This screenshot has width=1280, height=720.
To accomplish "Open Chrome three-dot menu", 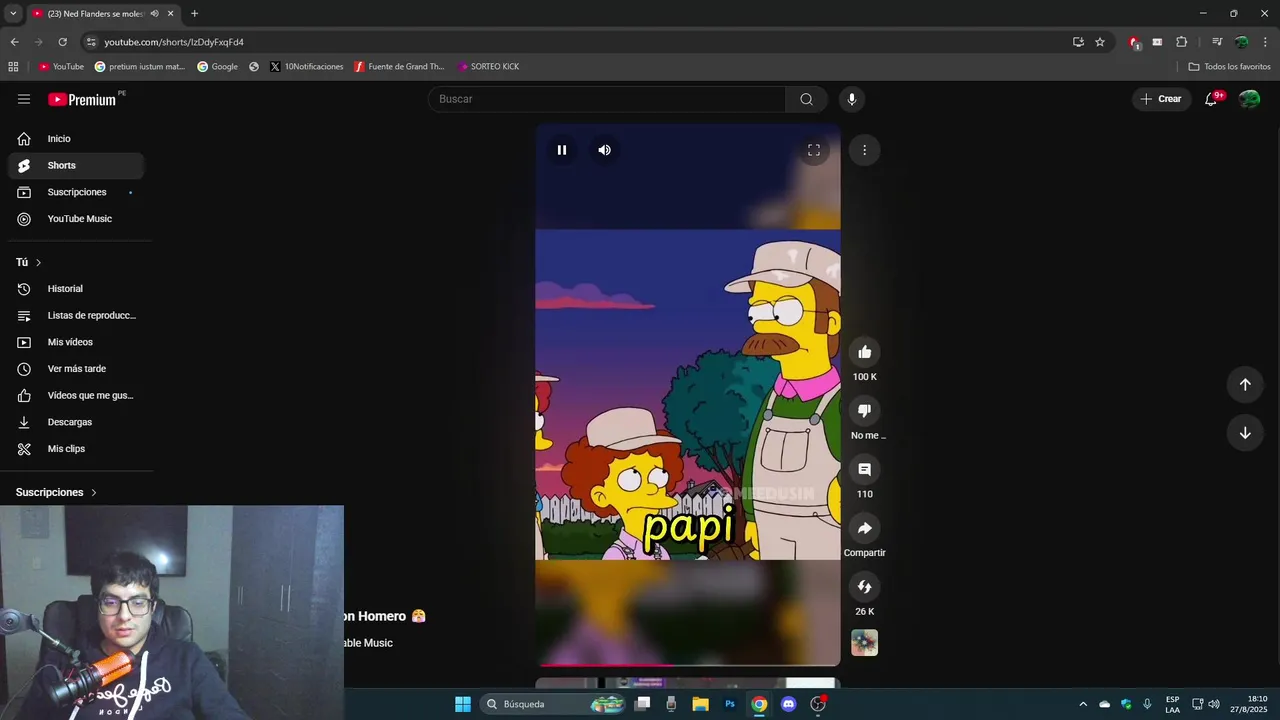I will 1266,42.
